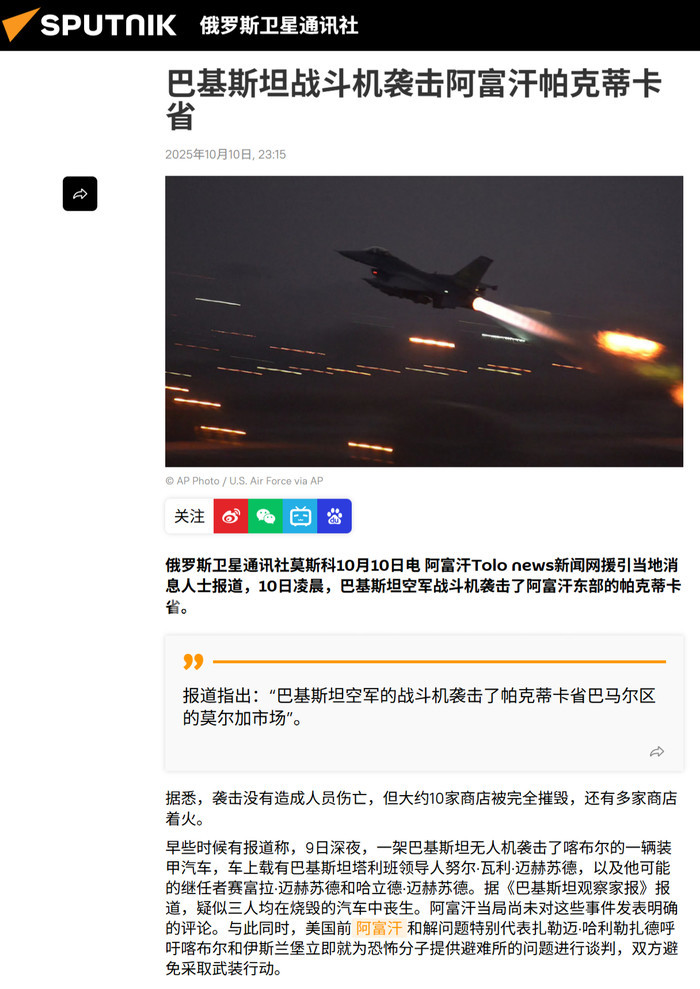Click the orange Sputnik triangle logo
The image size is (700, 989).
point(19,25)
